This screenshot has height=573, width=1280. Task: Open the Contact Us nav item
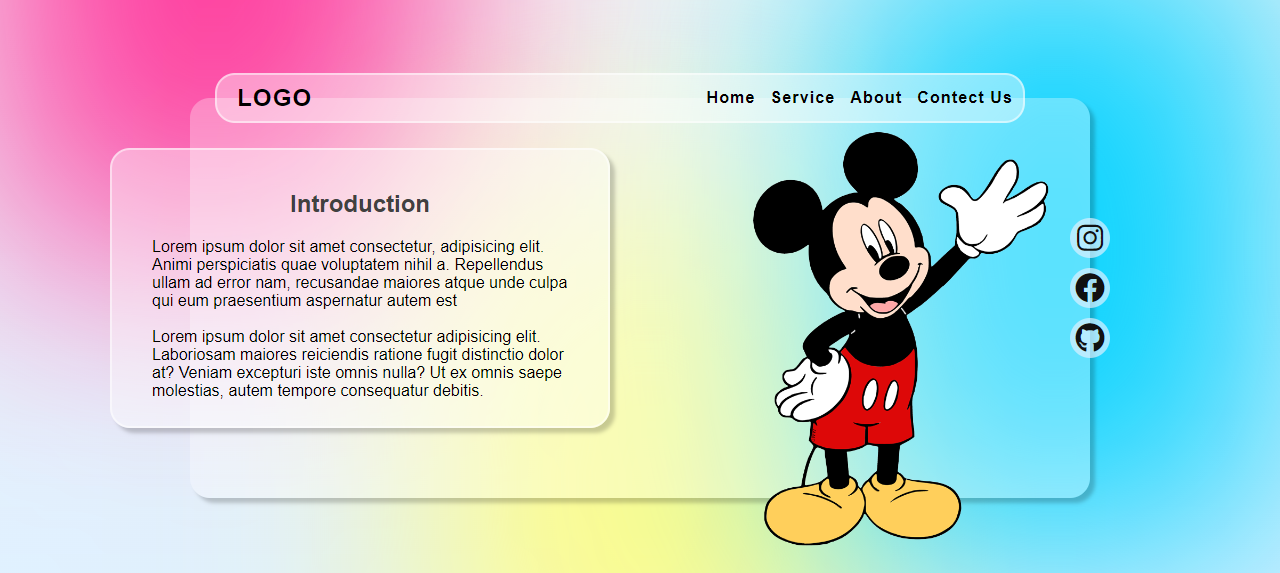(965, 97)
